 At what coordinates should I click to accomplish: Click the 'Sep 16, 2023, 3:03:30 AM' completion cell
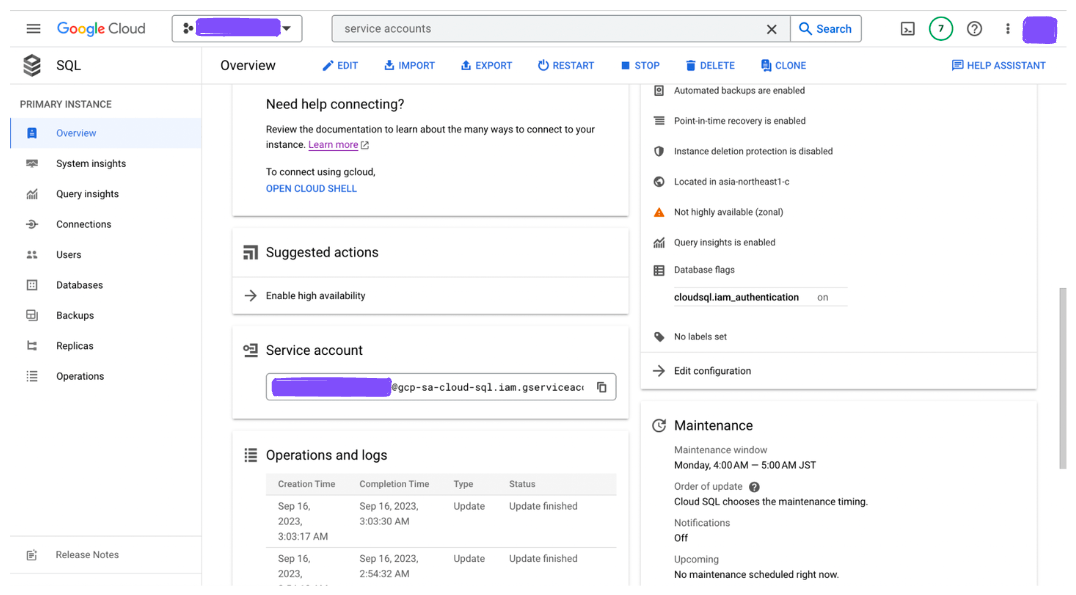coord(389,514)
